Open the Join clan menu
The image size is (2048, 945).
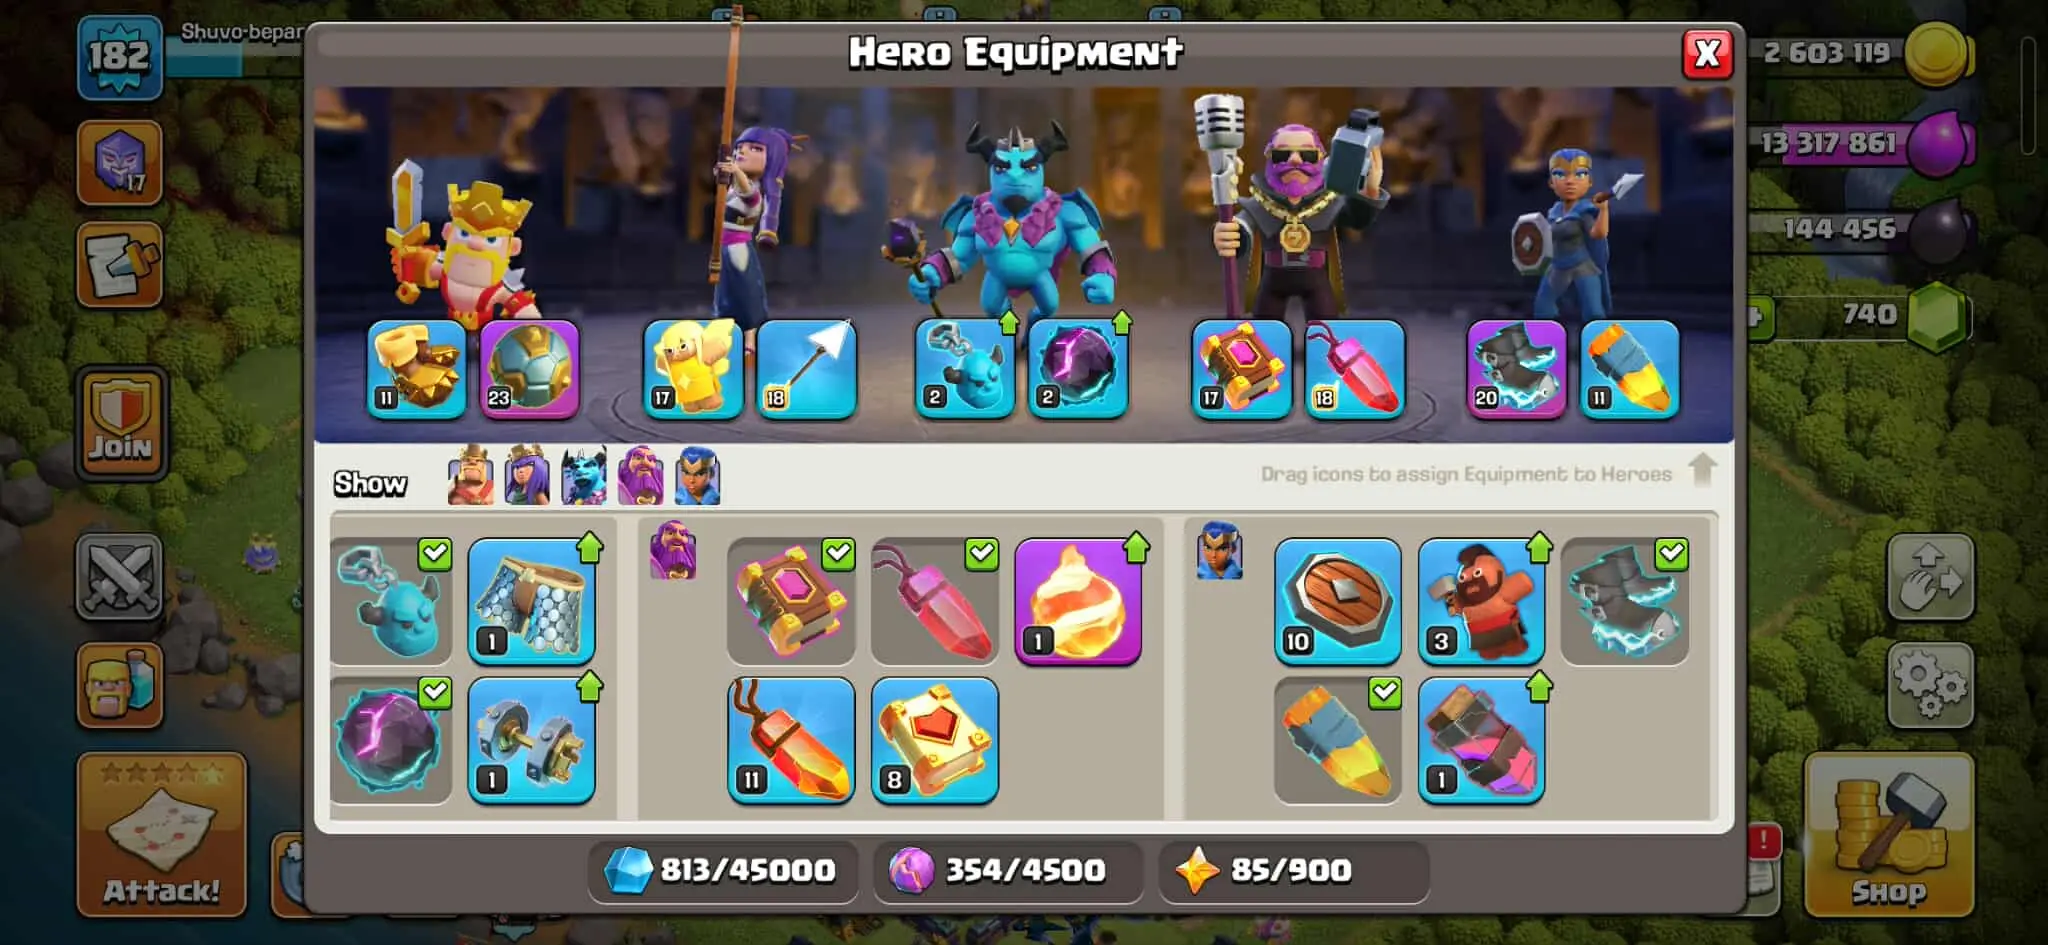(x=121, y=423)
